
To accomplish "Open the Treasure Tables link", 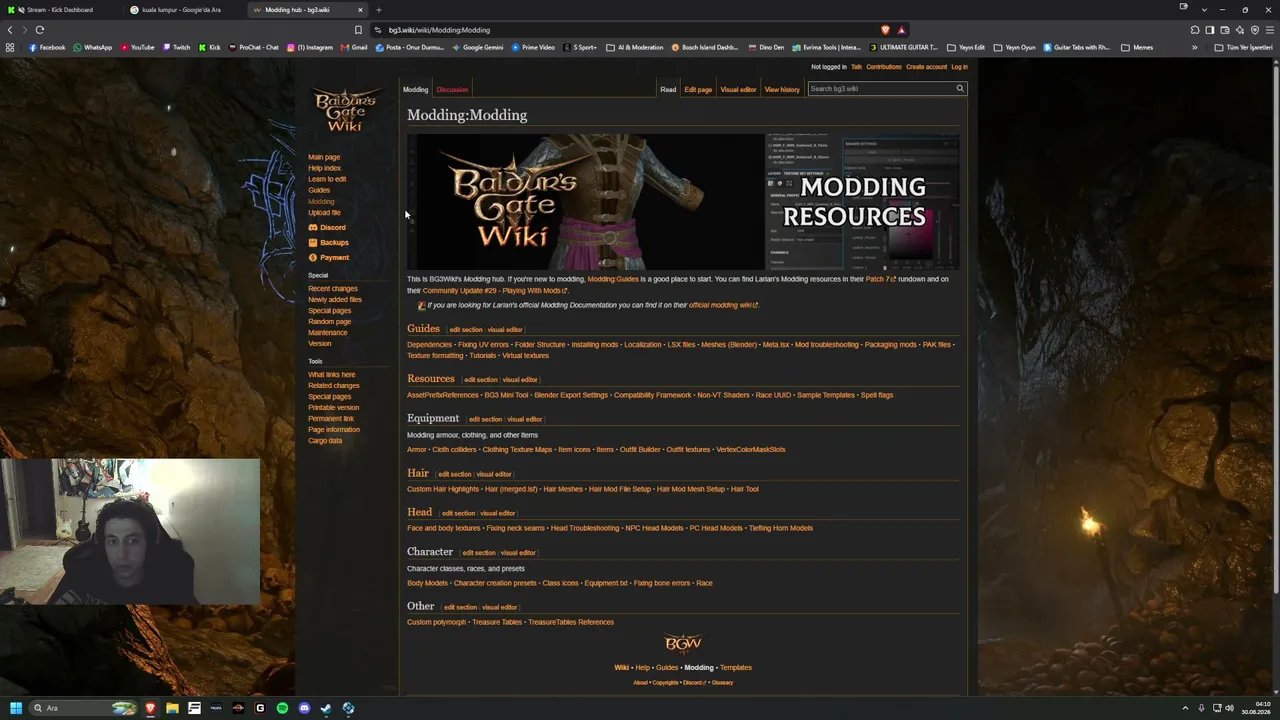I will pos(497,622).
